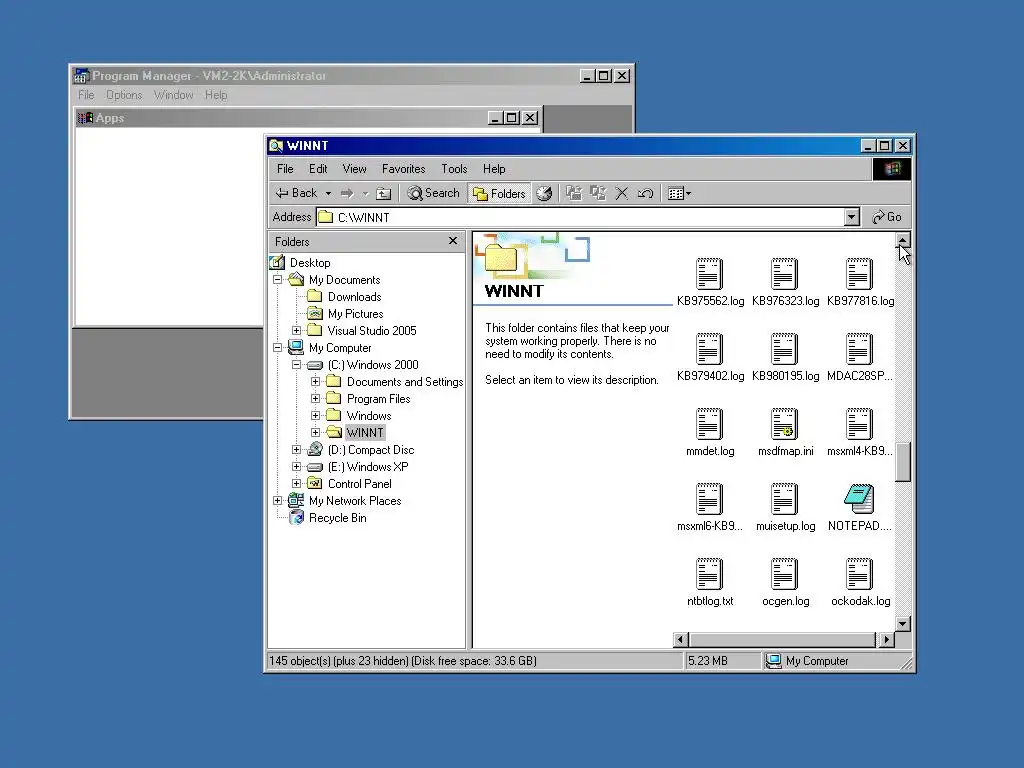Screen dimensions: 1024x768
Task: Toggle the Folders pane button
Action: (x=500, y=193)
